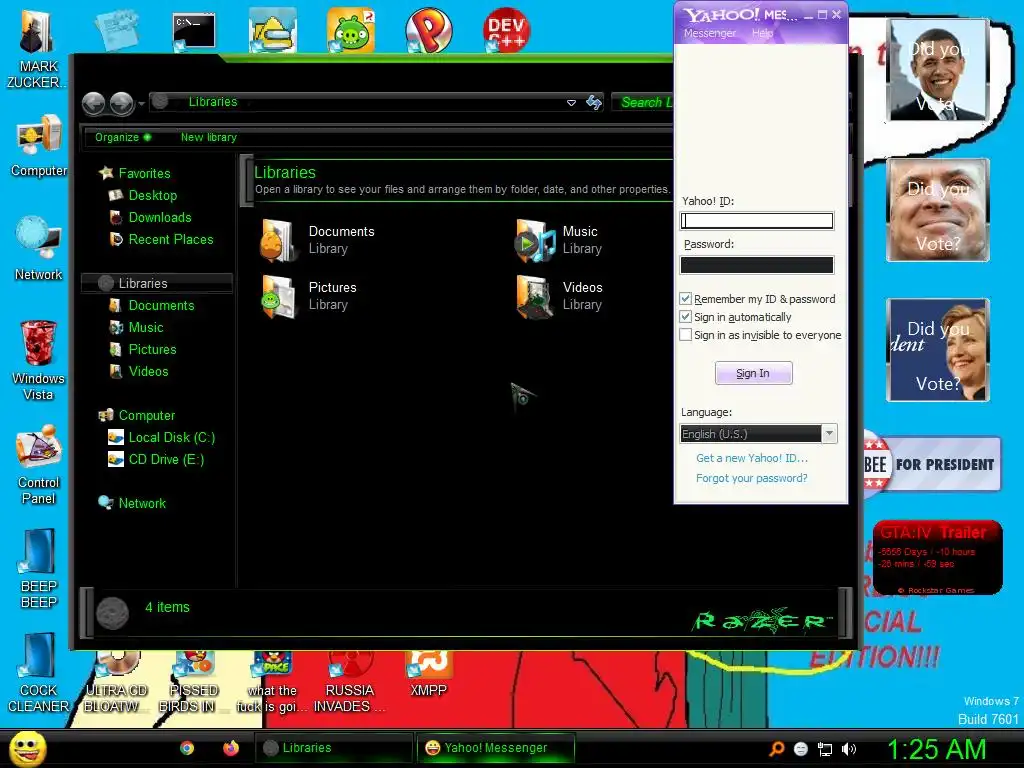Click the smiley Start button

click(27, 748)
